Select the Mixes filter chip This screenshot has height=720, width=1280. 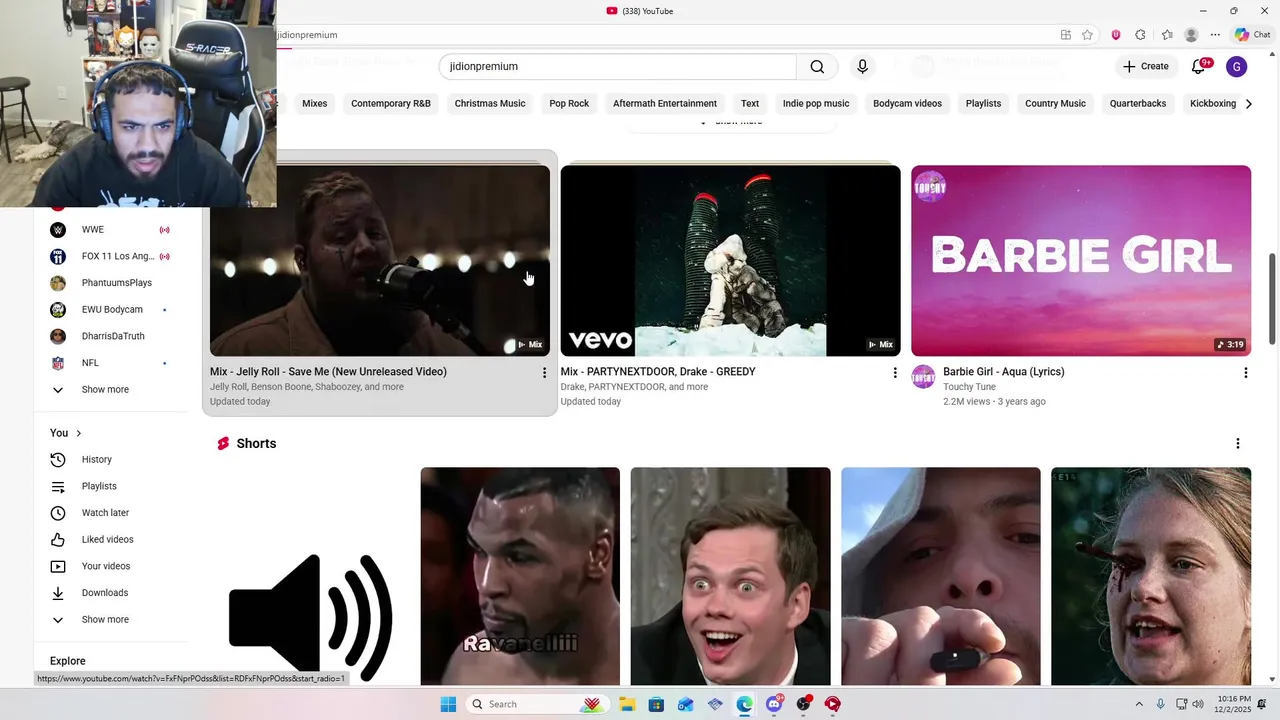(314, 103)
